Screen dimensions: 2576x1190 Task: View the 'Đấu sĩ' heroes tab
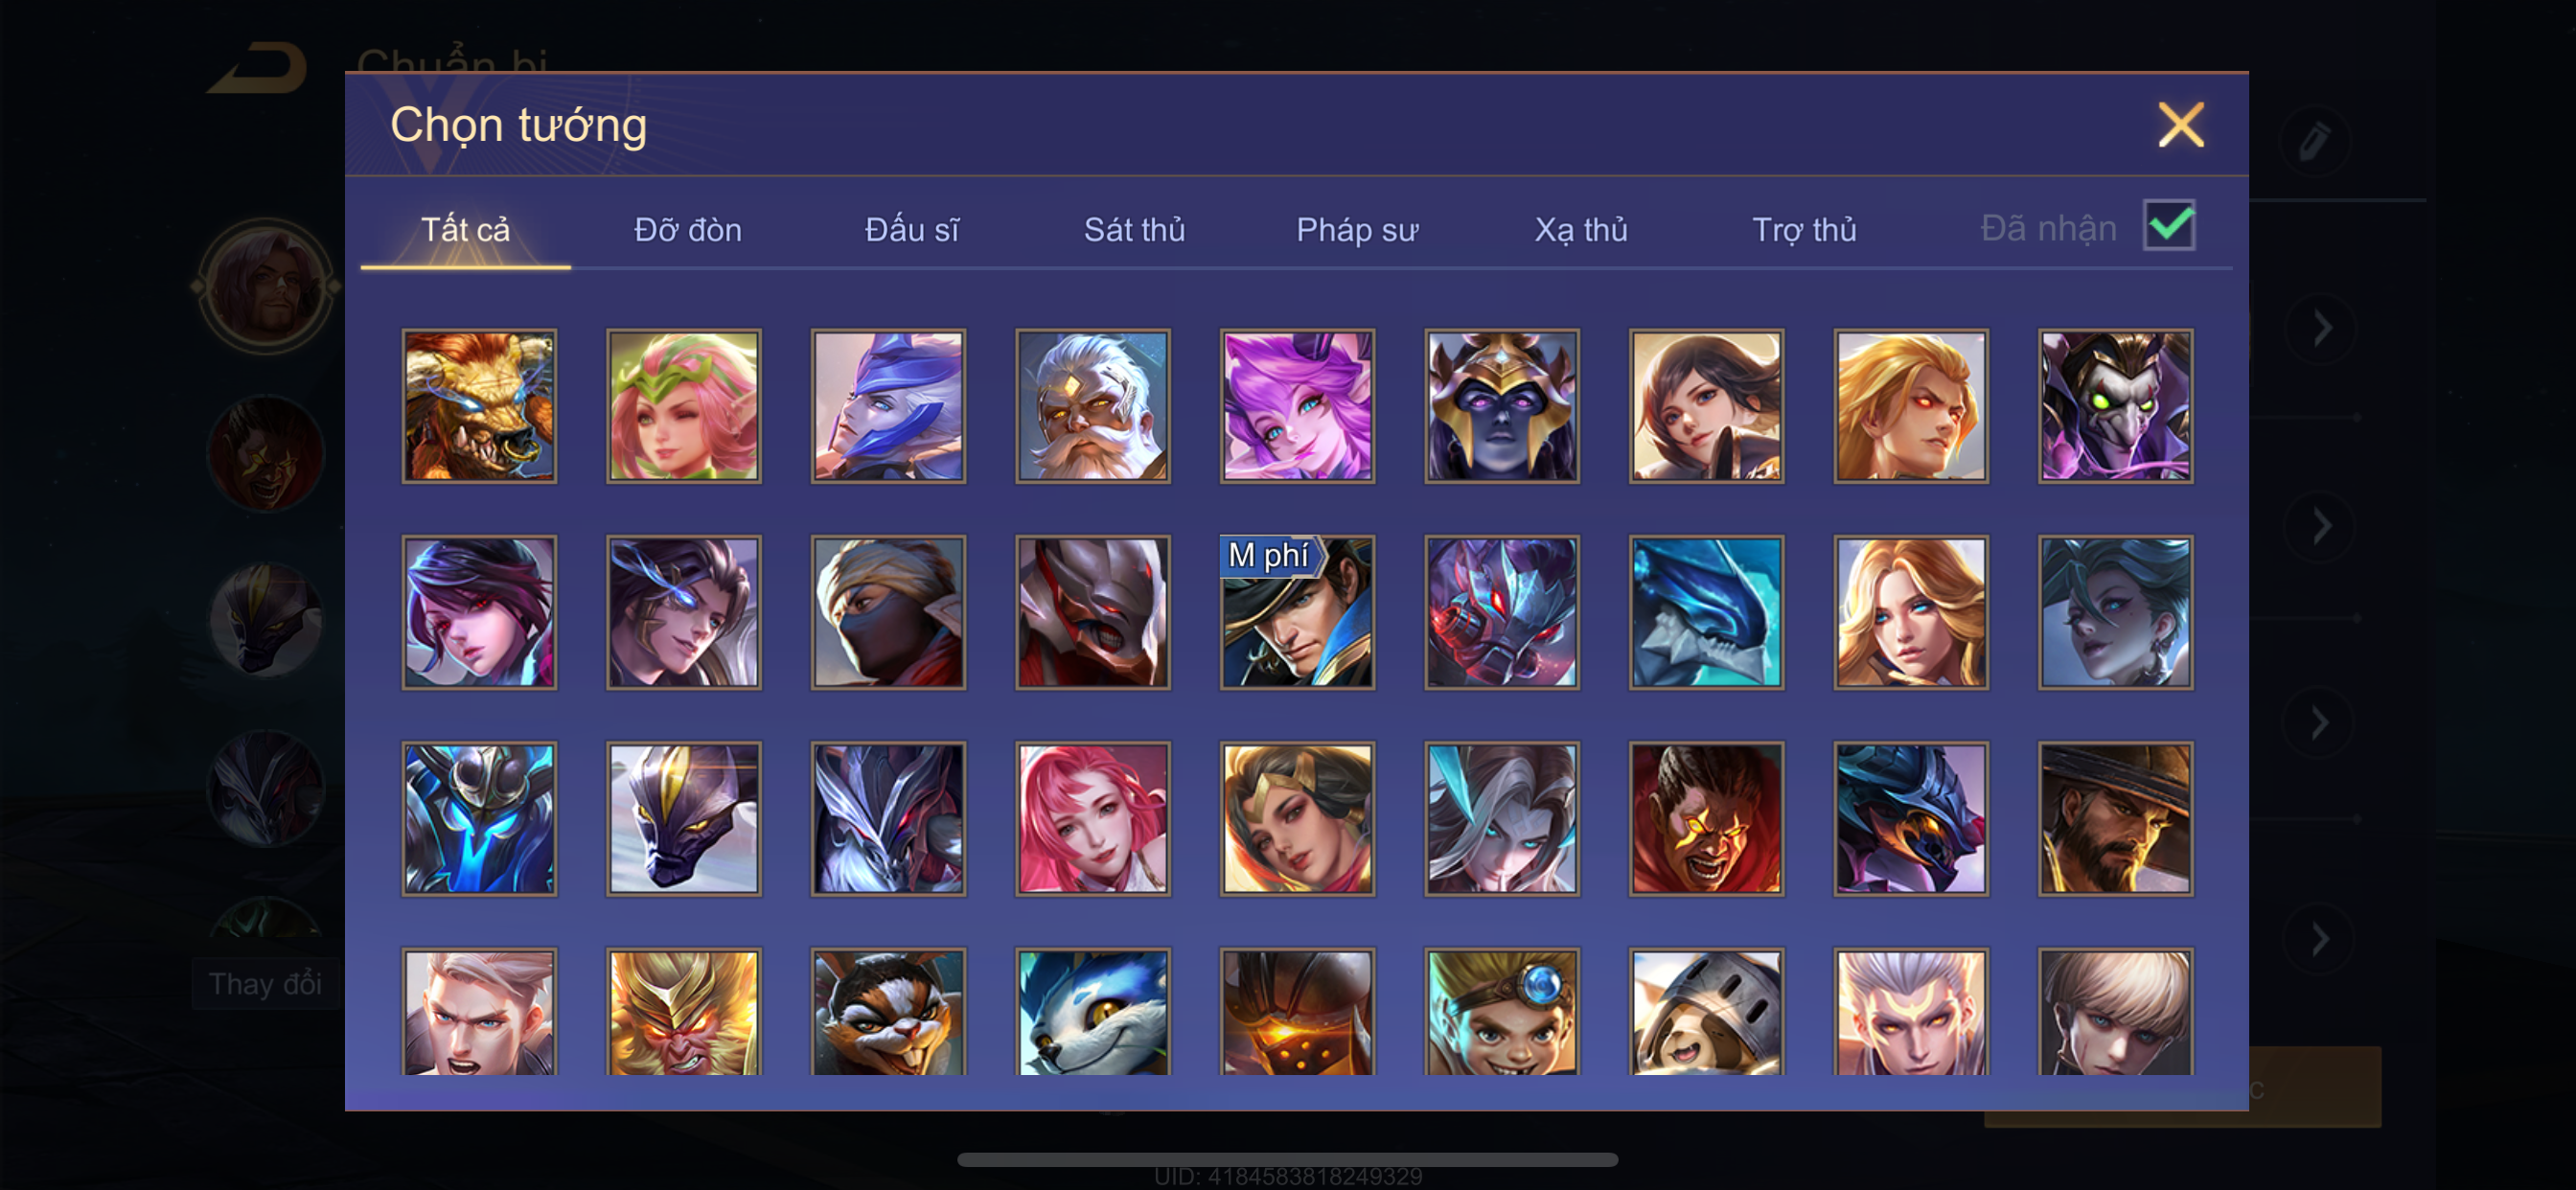click(x=911, y=230)
